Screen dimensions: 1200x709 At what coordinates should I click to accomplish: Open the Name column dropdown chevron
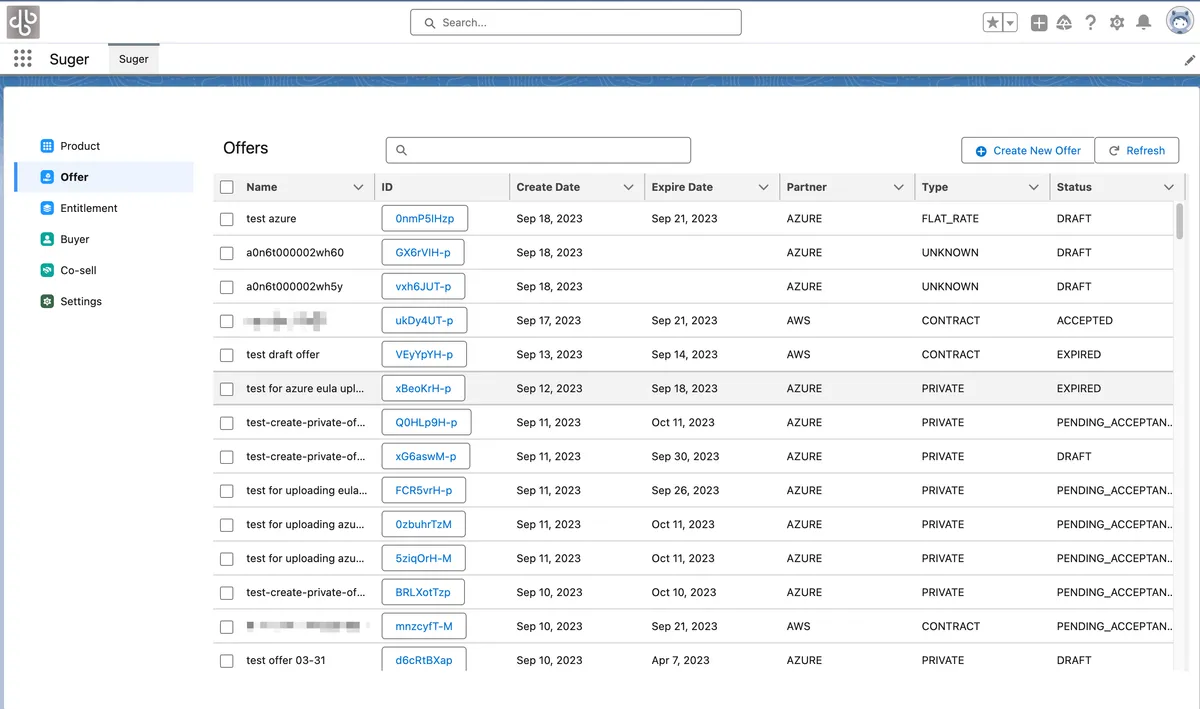coord(358,187)
